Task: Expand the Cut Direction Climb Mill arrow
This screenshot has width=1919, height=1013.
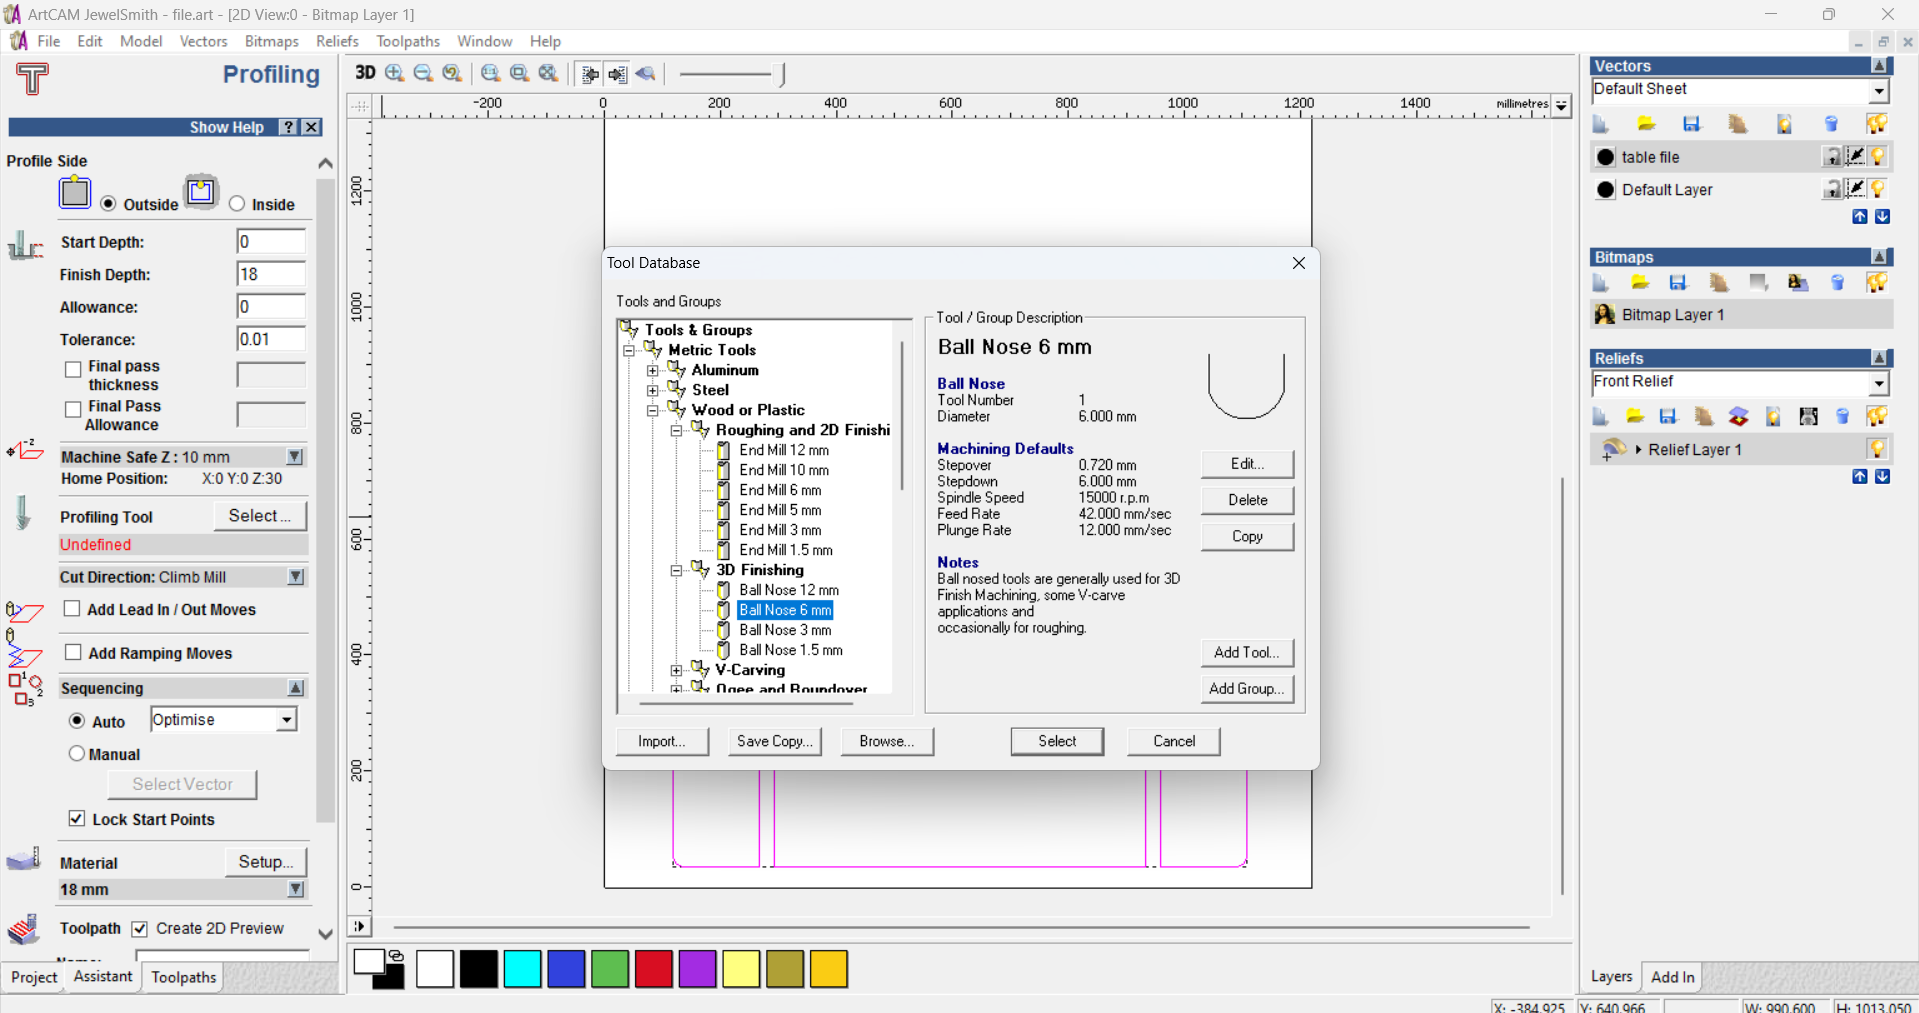Action: (296, 577)
